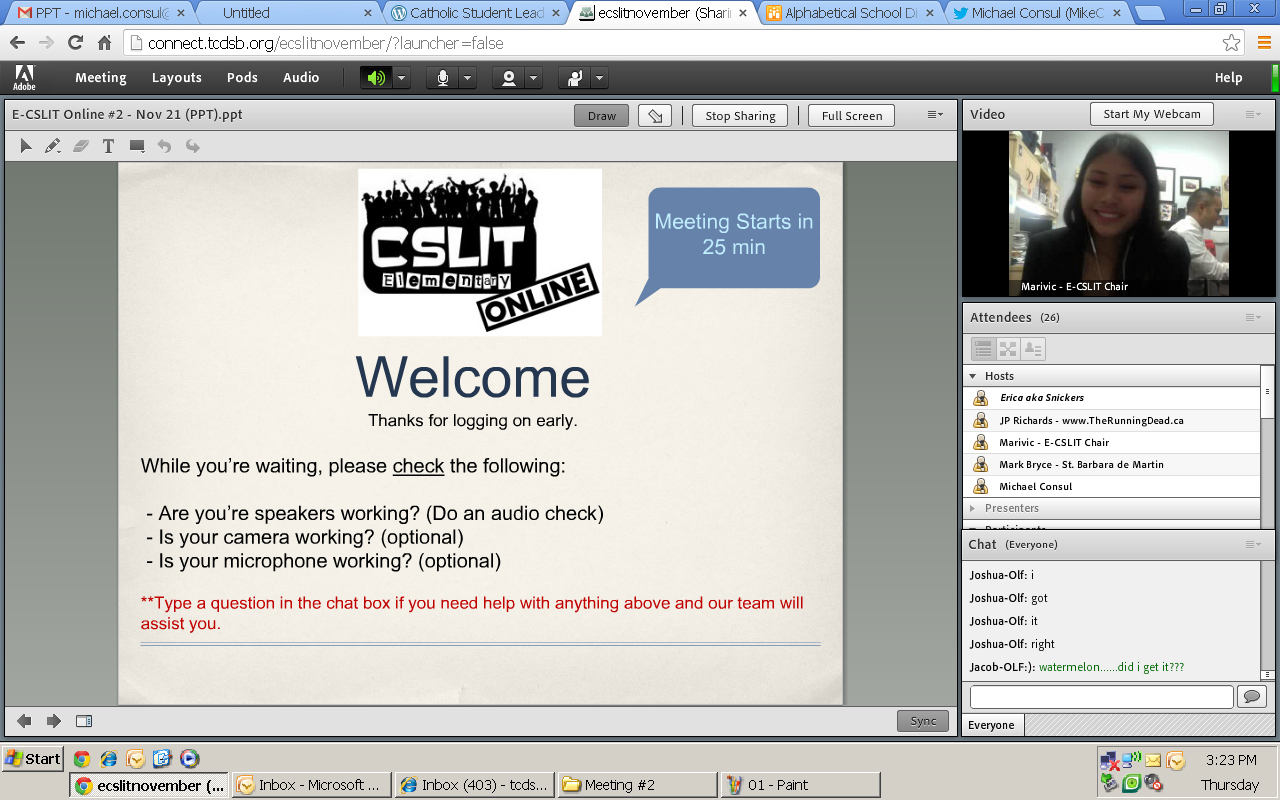The width and height of the screenshot is (1280, 800).
Task: Select the arrow selection tool in the draw toolbar
Action: [26, 147]
